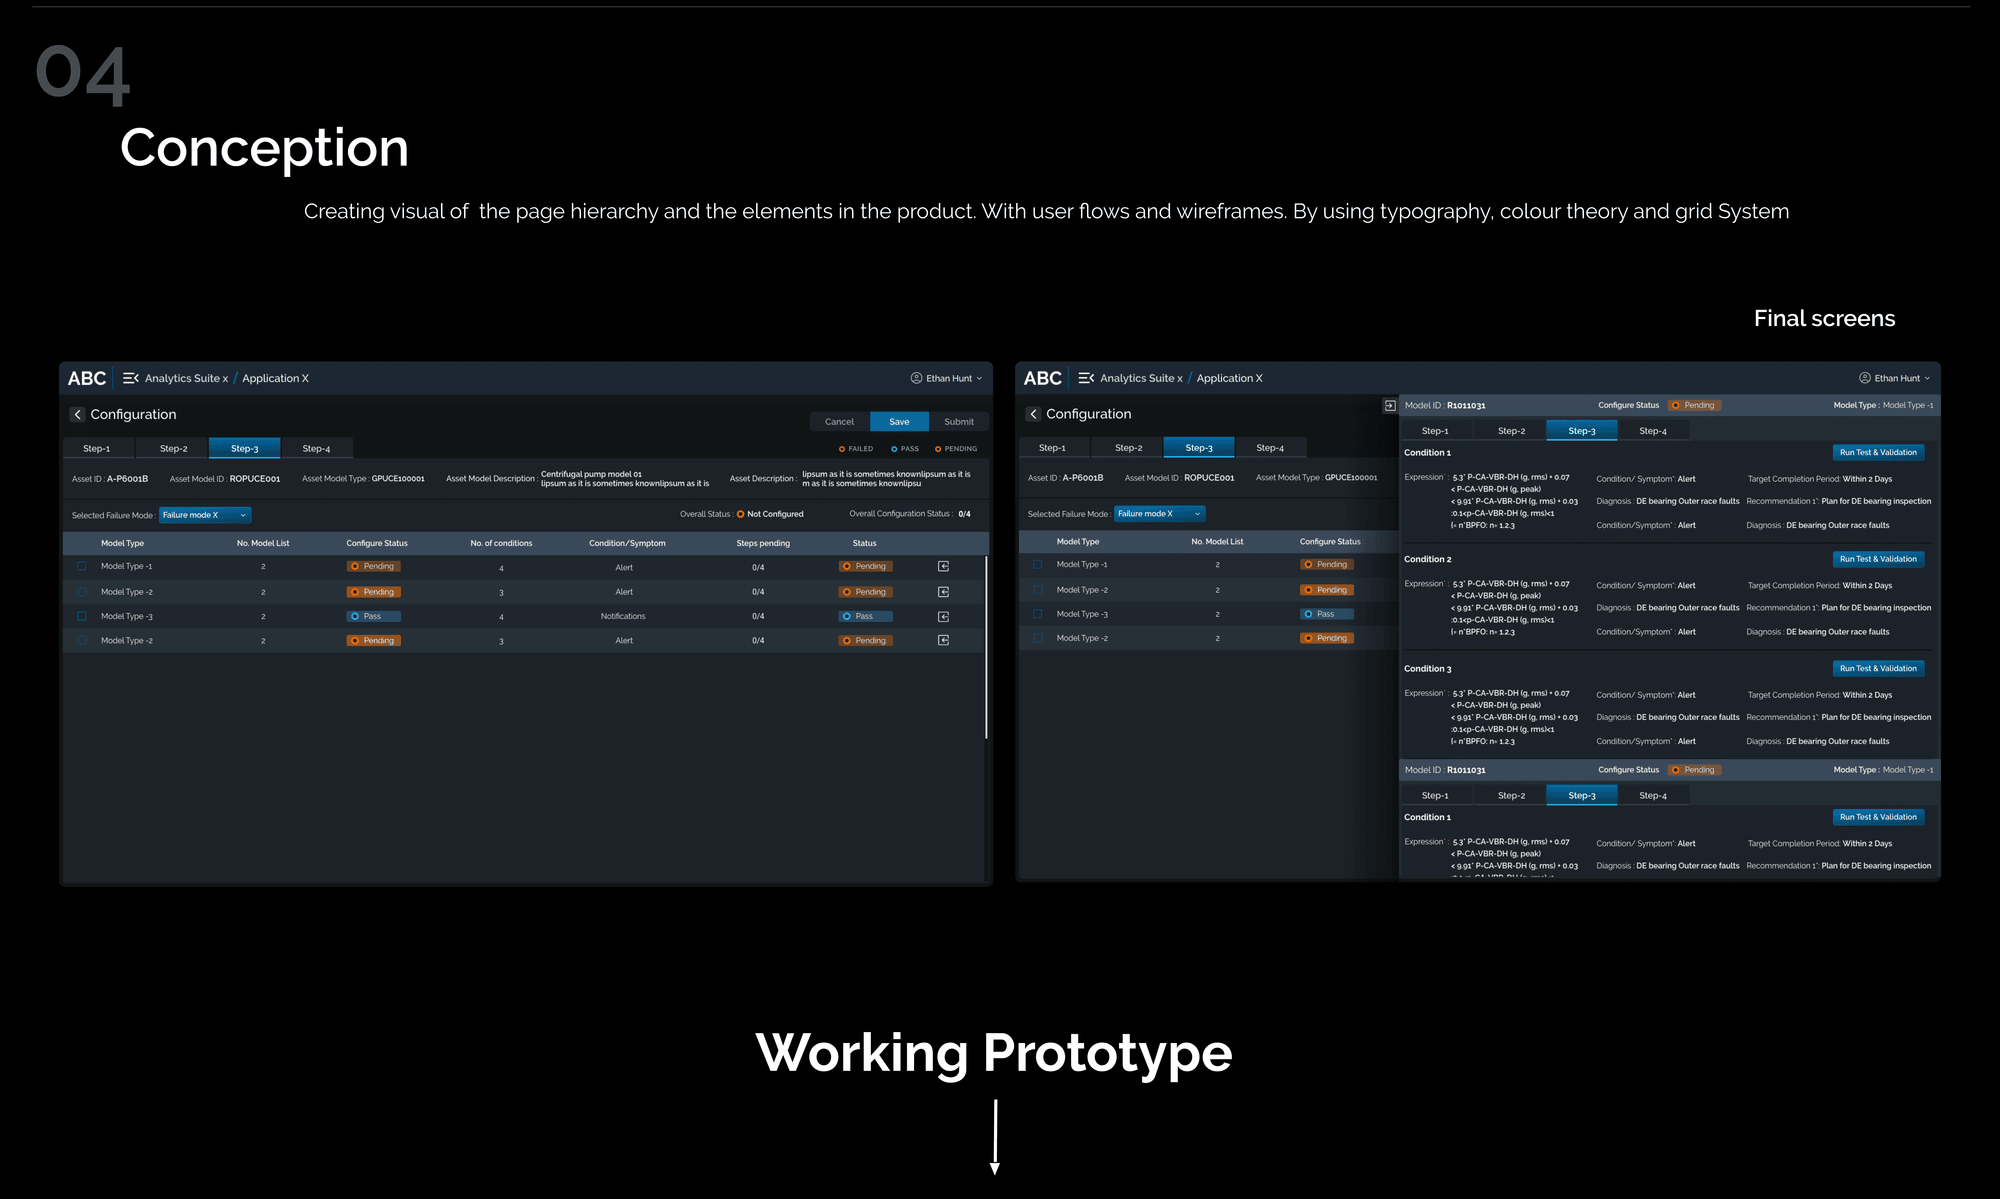Click the ABC logo in the right screen
2000x1199 pixels.
coord(1043,378)
